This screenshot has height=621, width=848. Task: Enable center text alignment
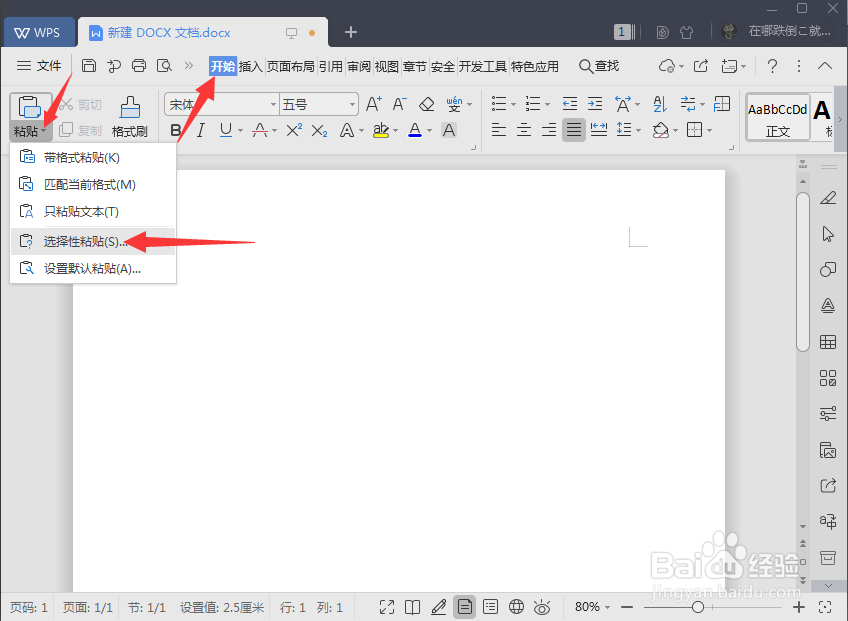[x=524, y=129]
